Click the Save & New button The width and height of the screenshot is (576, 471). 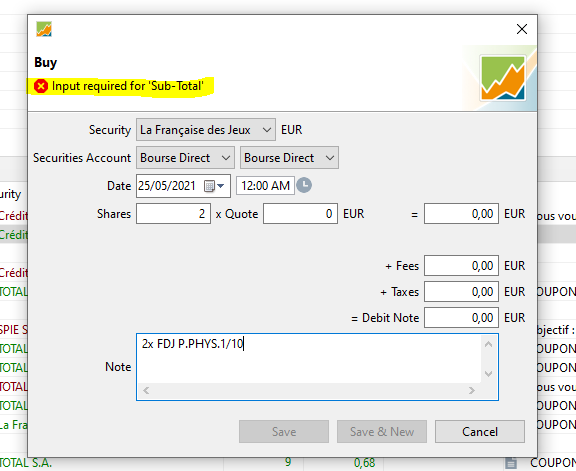click(382, 432)
